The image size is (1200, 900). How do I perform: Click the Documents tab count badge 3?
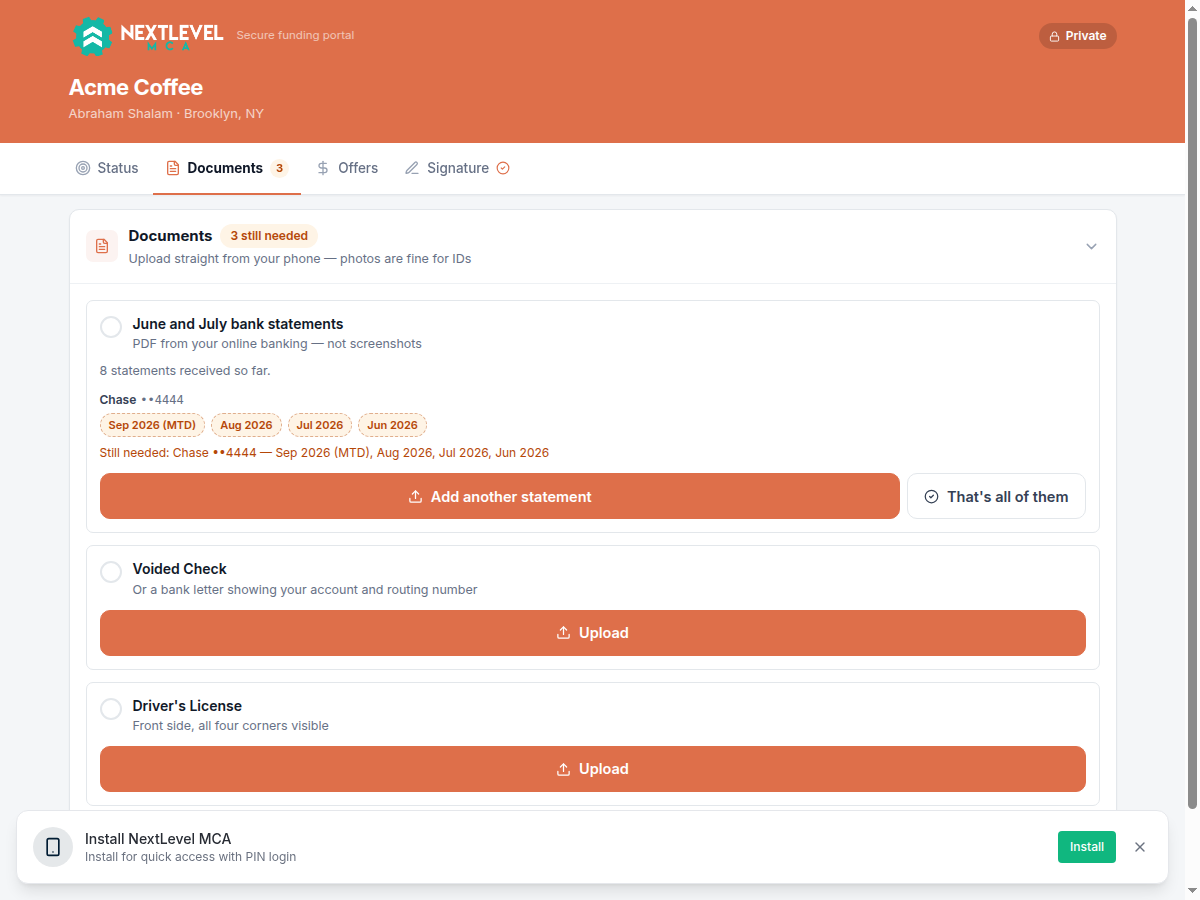pos(279,168)
